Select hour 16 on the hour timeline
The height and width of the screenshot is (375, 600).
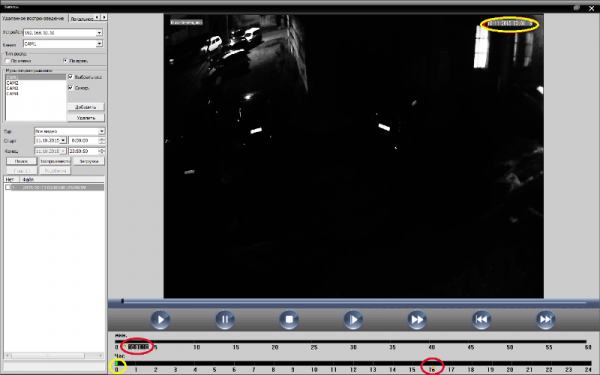(x=432, y=370)
